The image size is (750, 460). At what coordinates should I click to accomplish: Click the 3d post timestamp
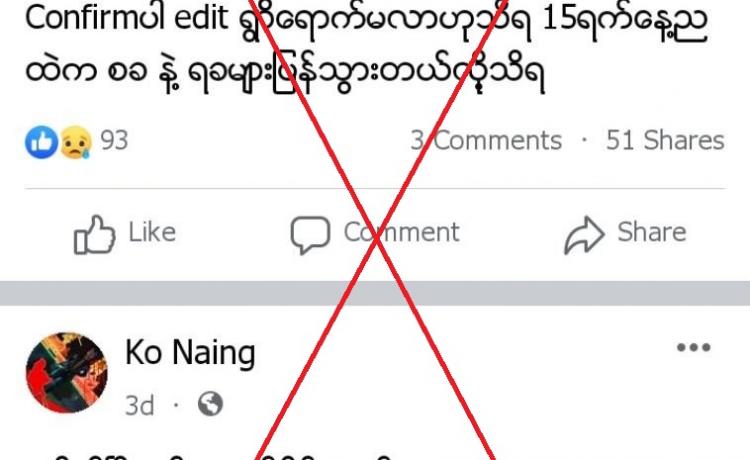point(139,405)
